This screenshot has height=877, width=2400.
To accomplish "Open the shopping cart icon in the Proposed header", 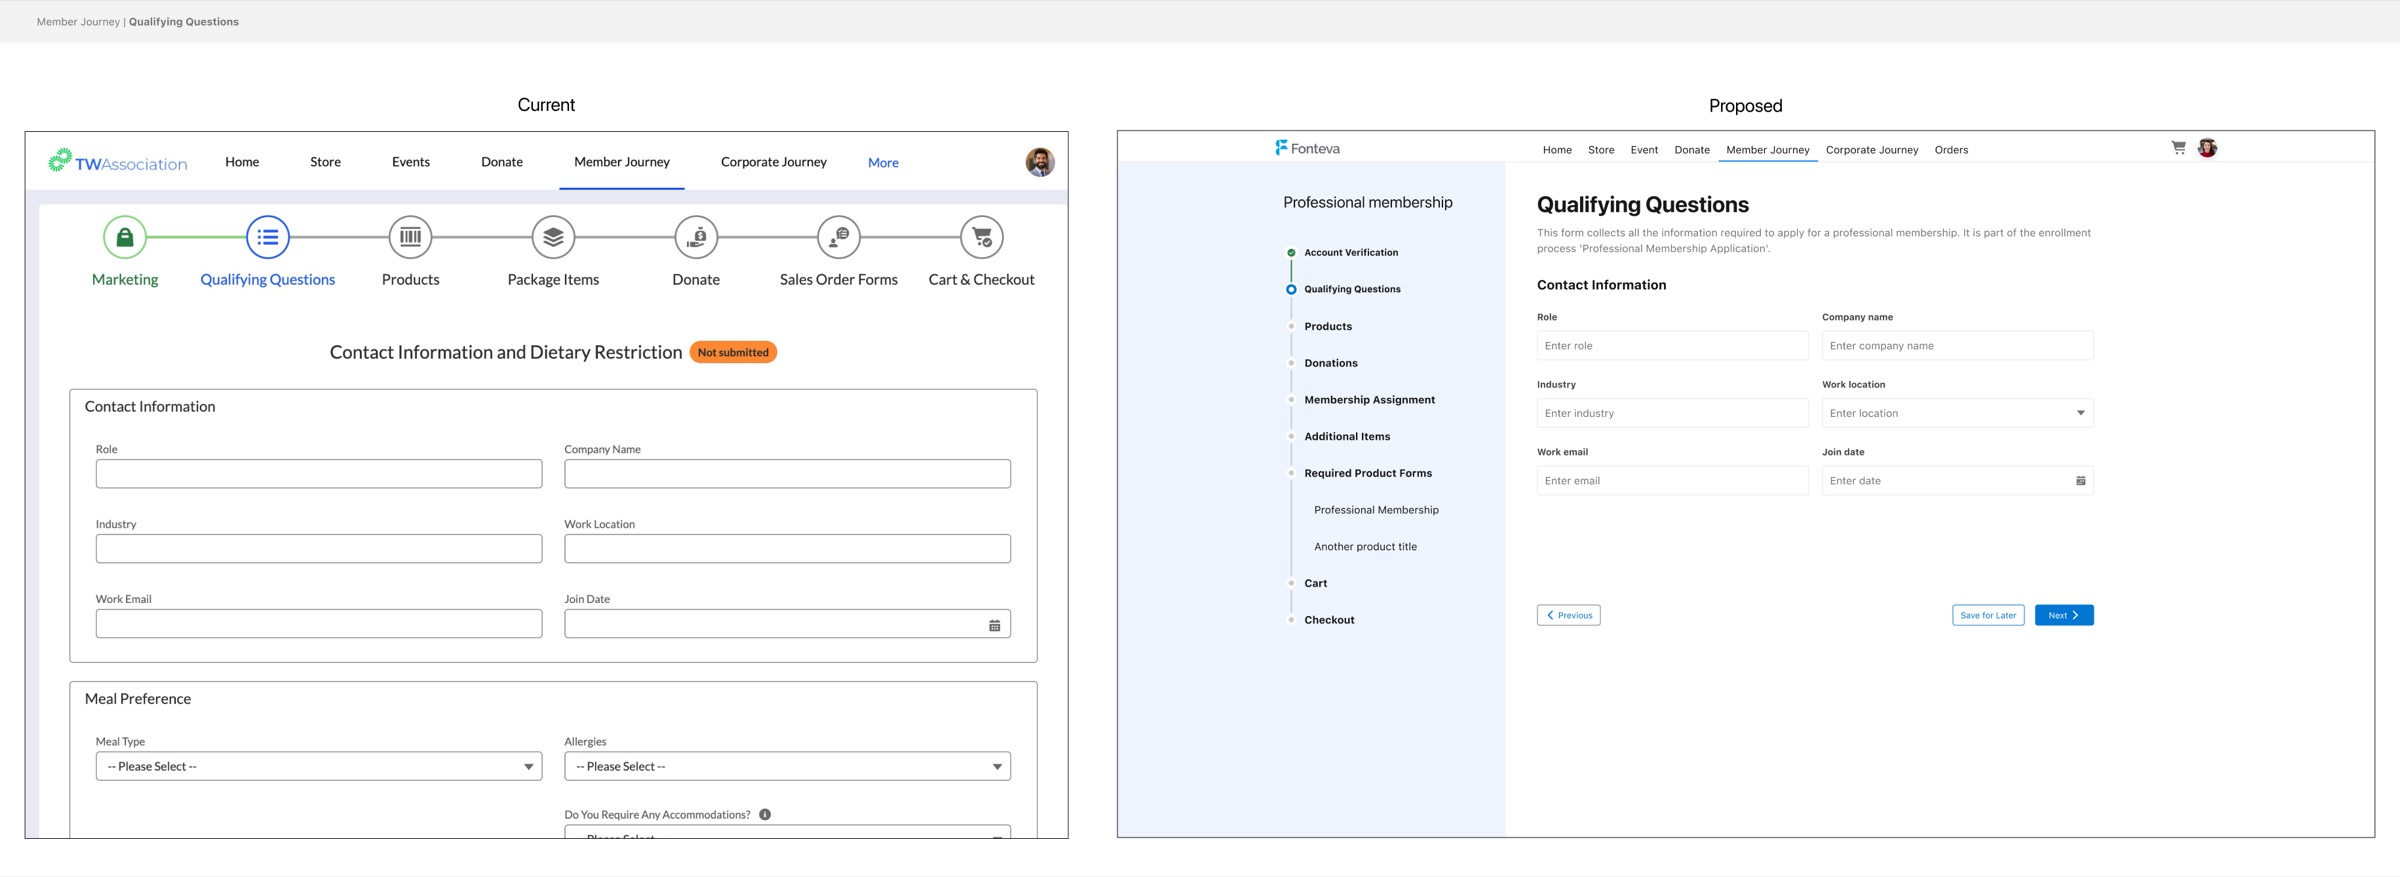I will [x=2178, y=148].
